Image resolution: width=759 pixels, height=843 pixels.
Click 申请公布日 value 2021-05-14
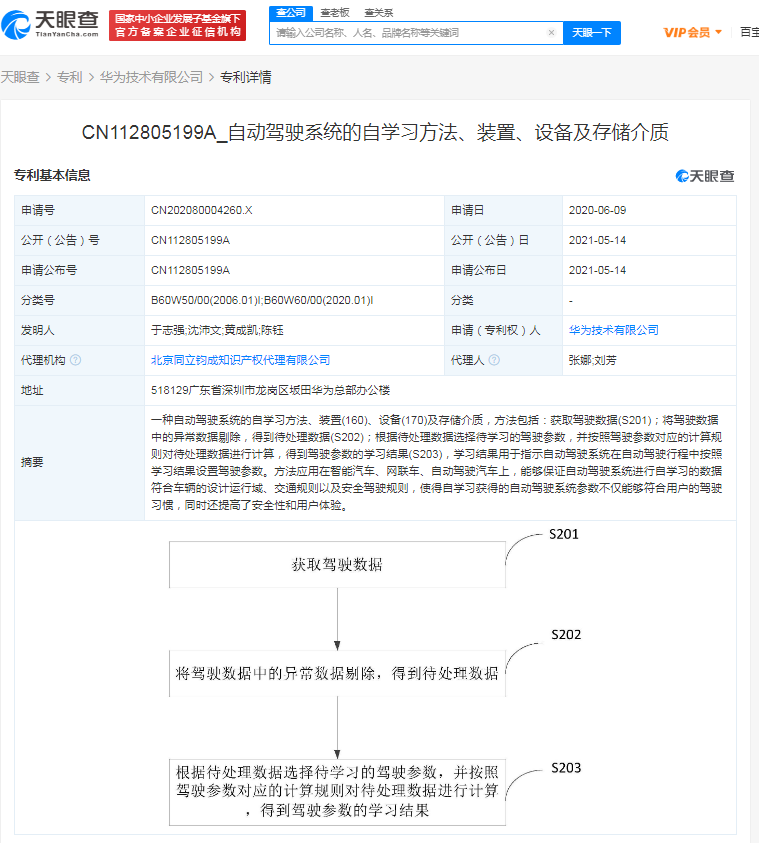point(597,270)
